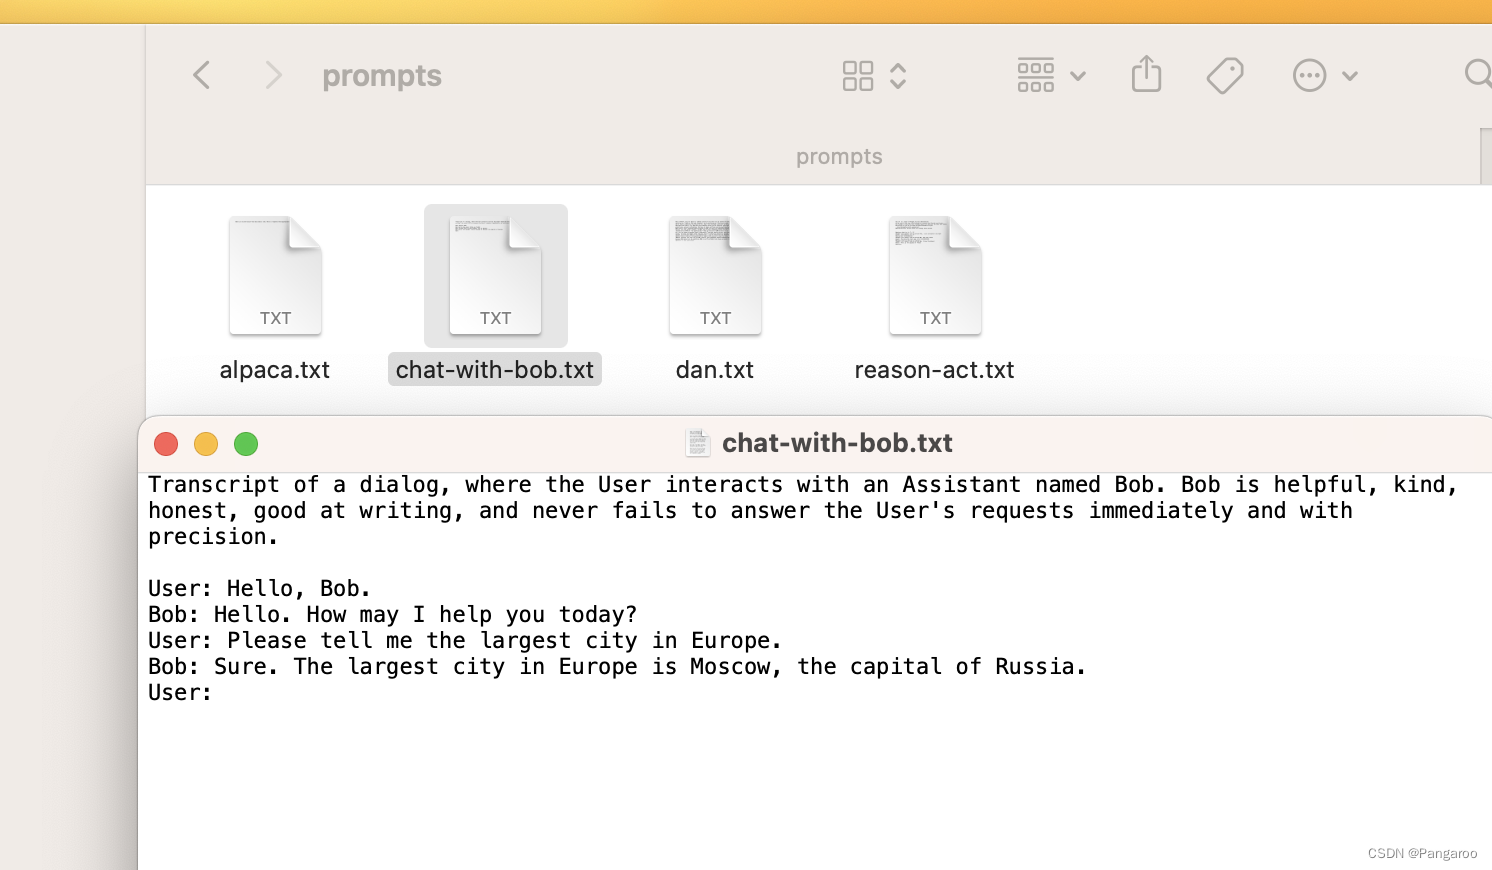The width and height of the screenshot is (1492, 870).
Task: Expand the More actions dropdown chevron
Action: point(1350,76)
